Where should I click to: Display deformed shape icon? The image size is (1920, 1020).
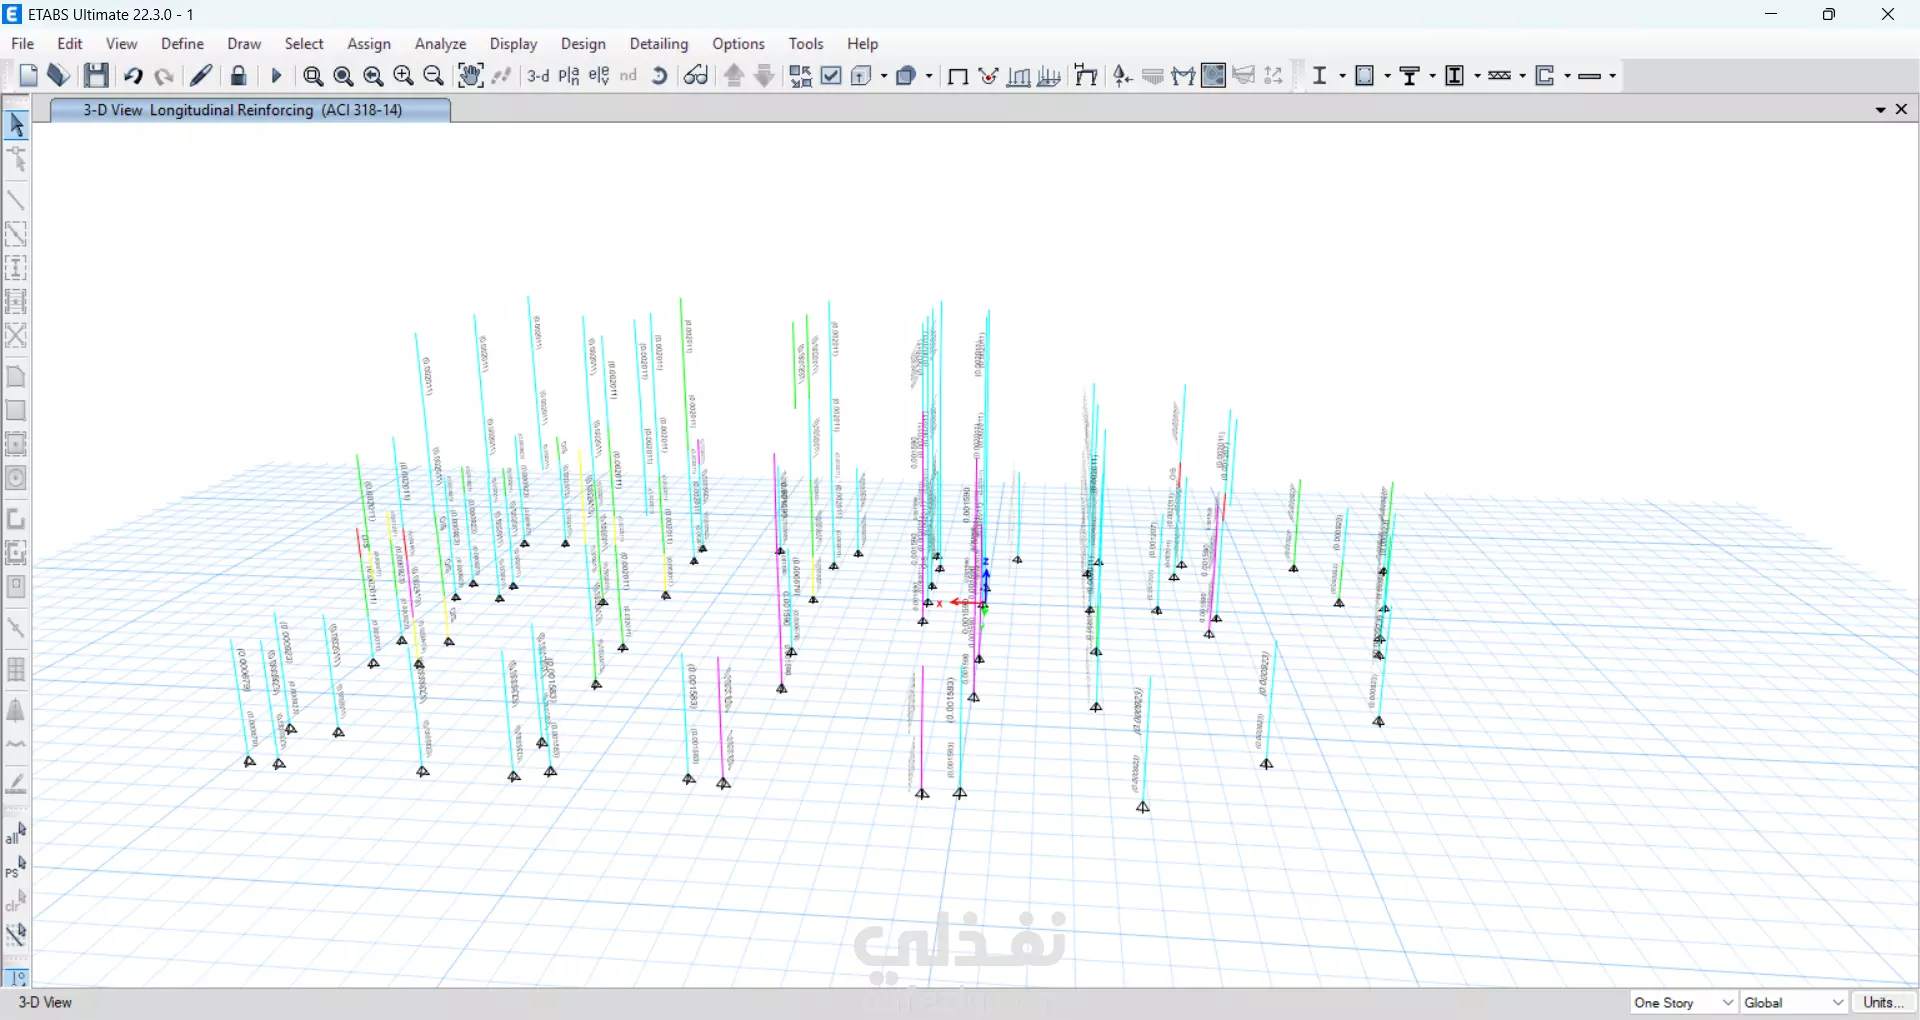pyautogui.click(x=989, y=76)
